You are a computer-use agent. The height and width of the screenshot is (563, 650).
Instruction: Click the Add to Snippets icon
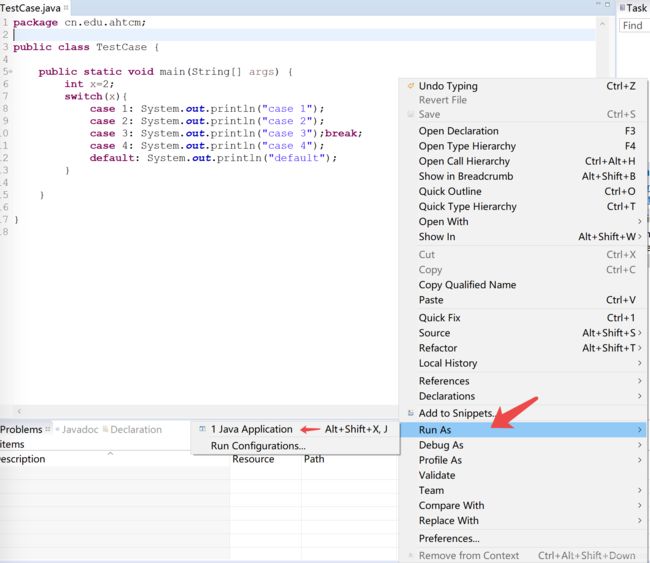coord(411,413)
